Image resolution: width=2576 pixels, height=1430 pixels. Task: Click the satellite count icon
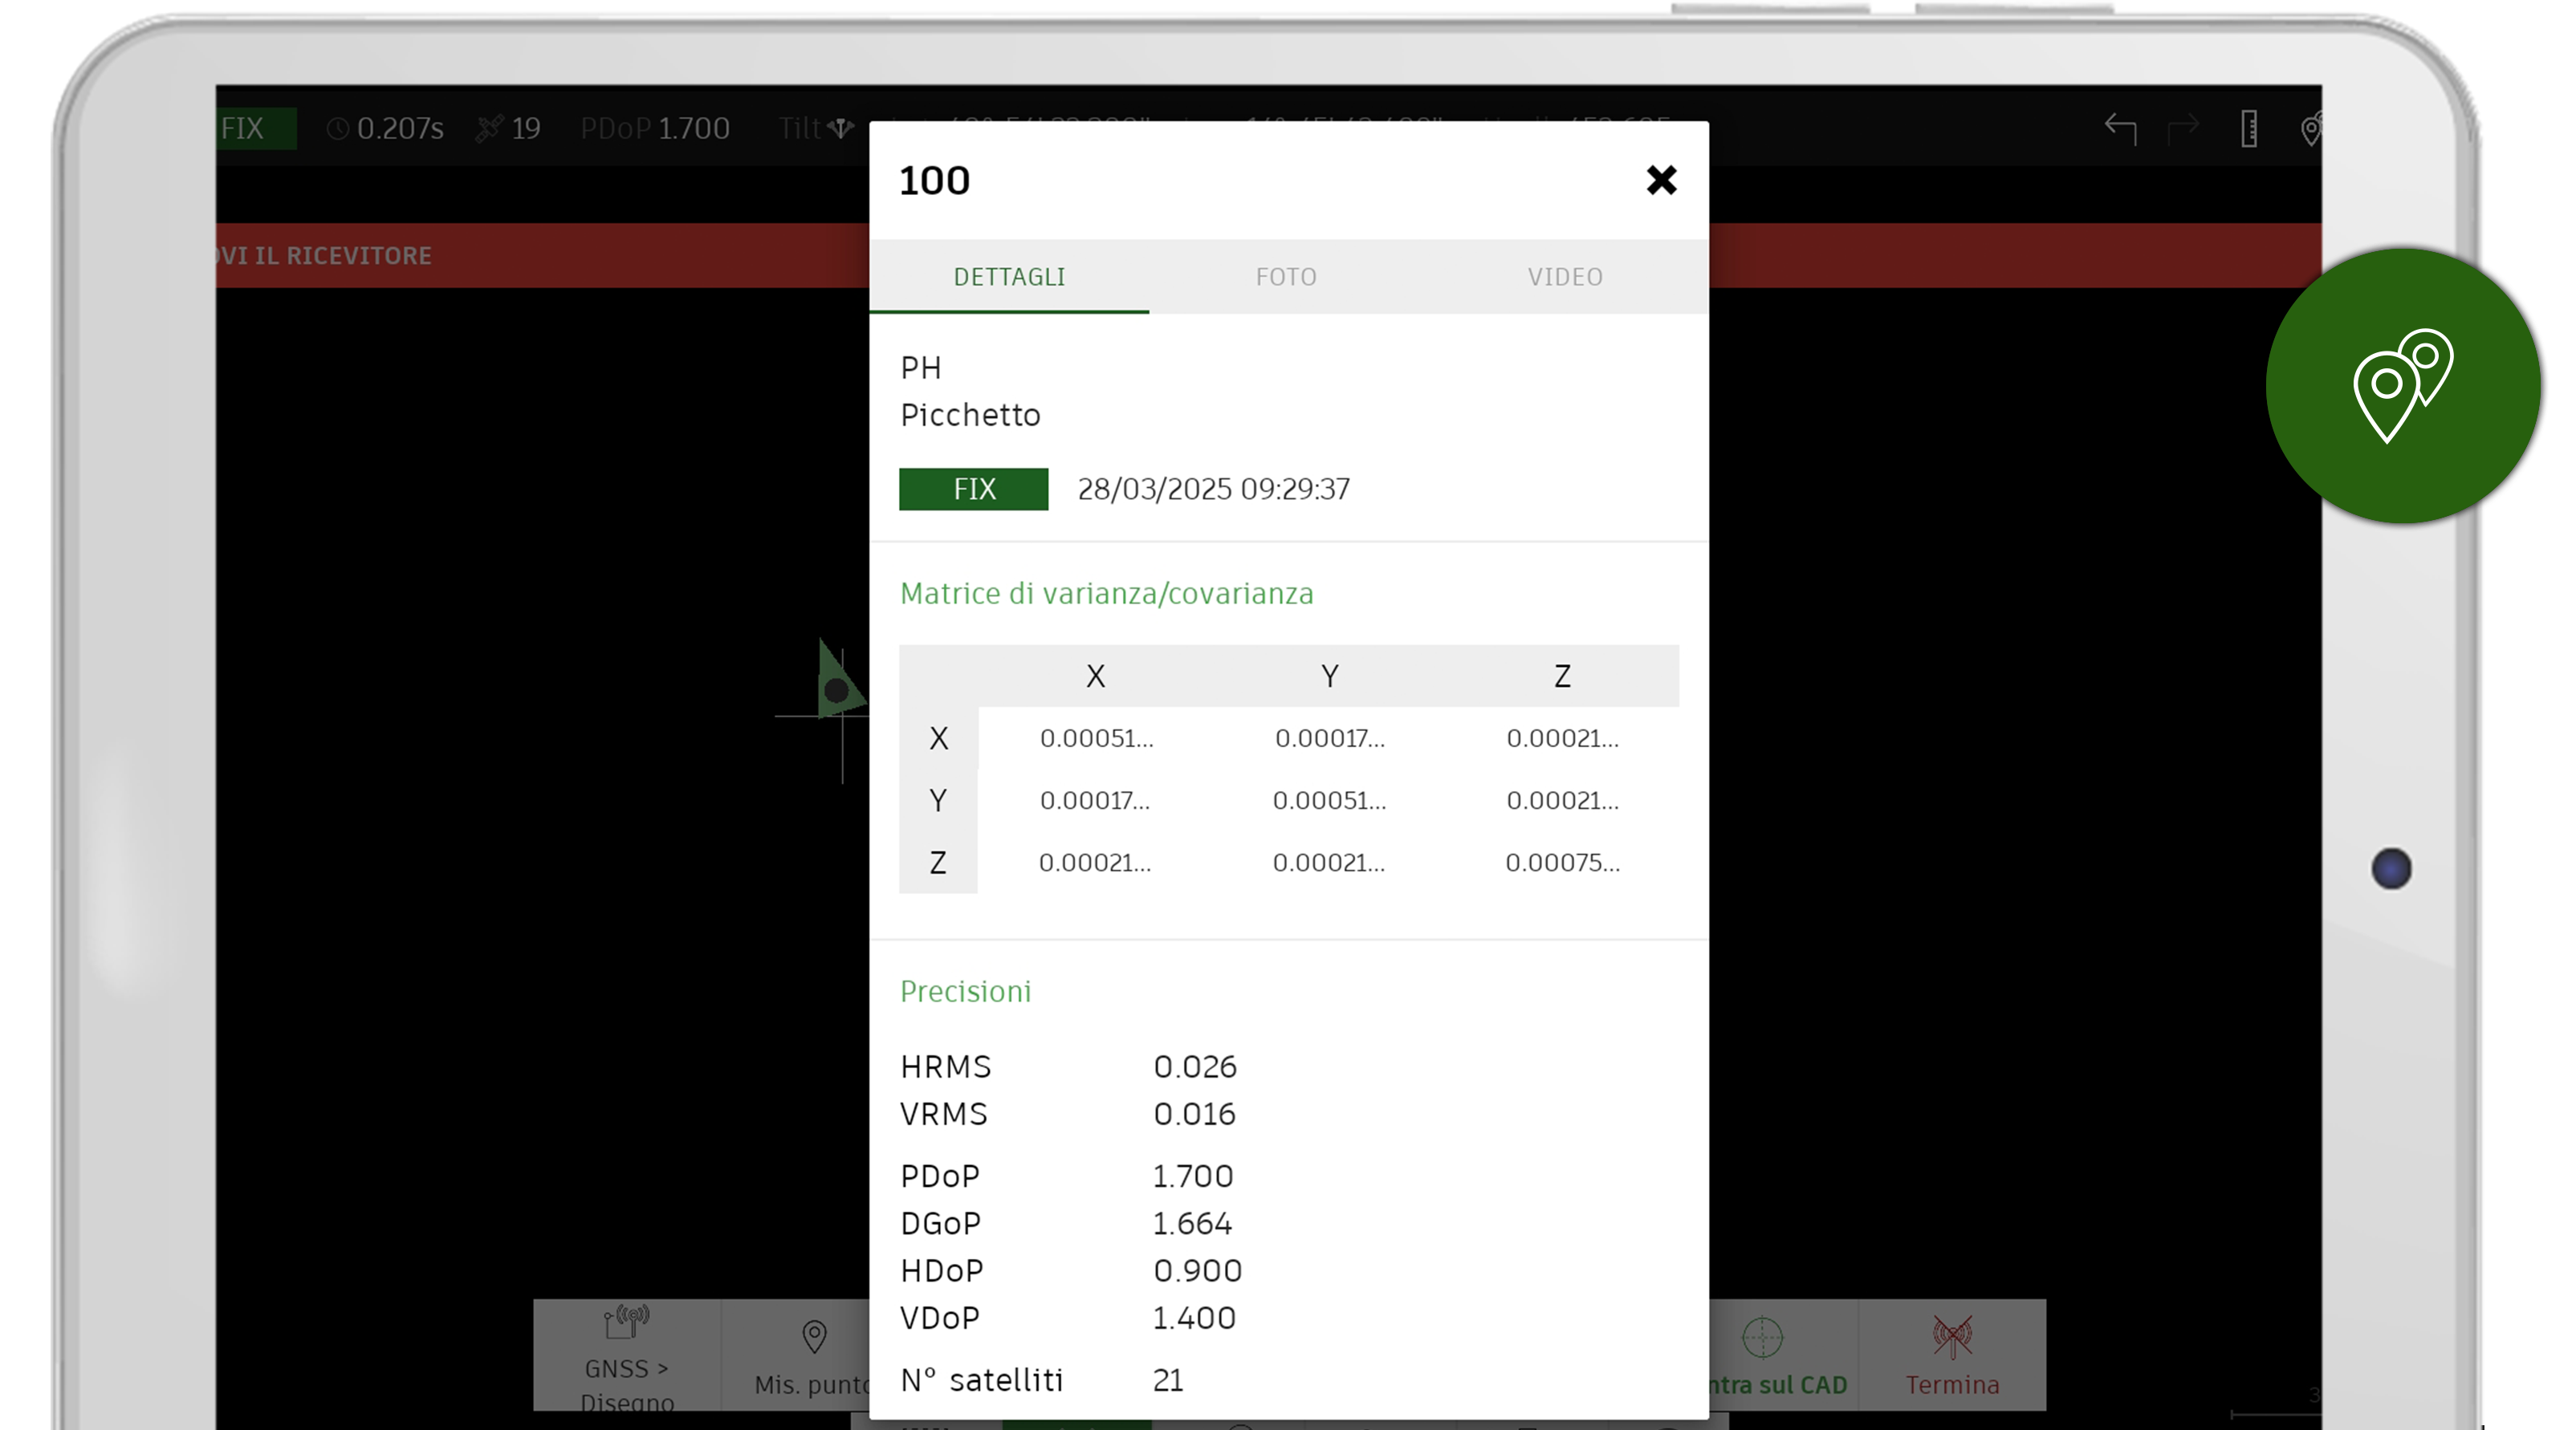[489, 128]
